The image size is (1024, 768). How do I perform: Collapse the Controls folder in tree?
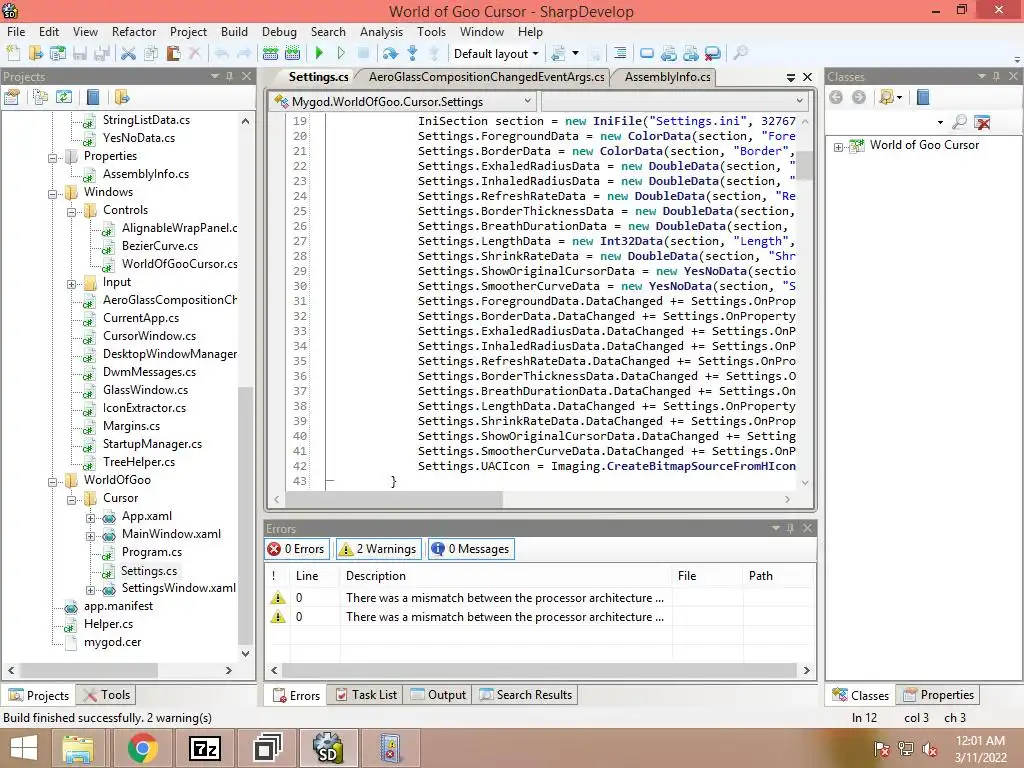coord(72,212)
